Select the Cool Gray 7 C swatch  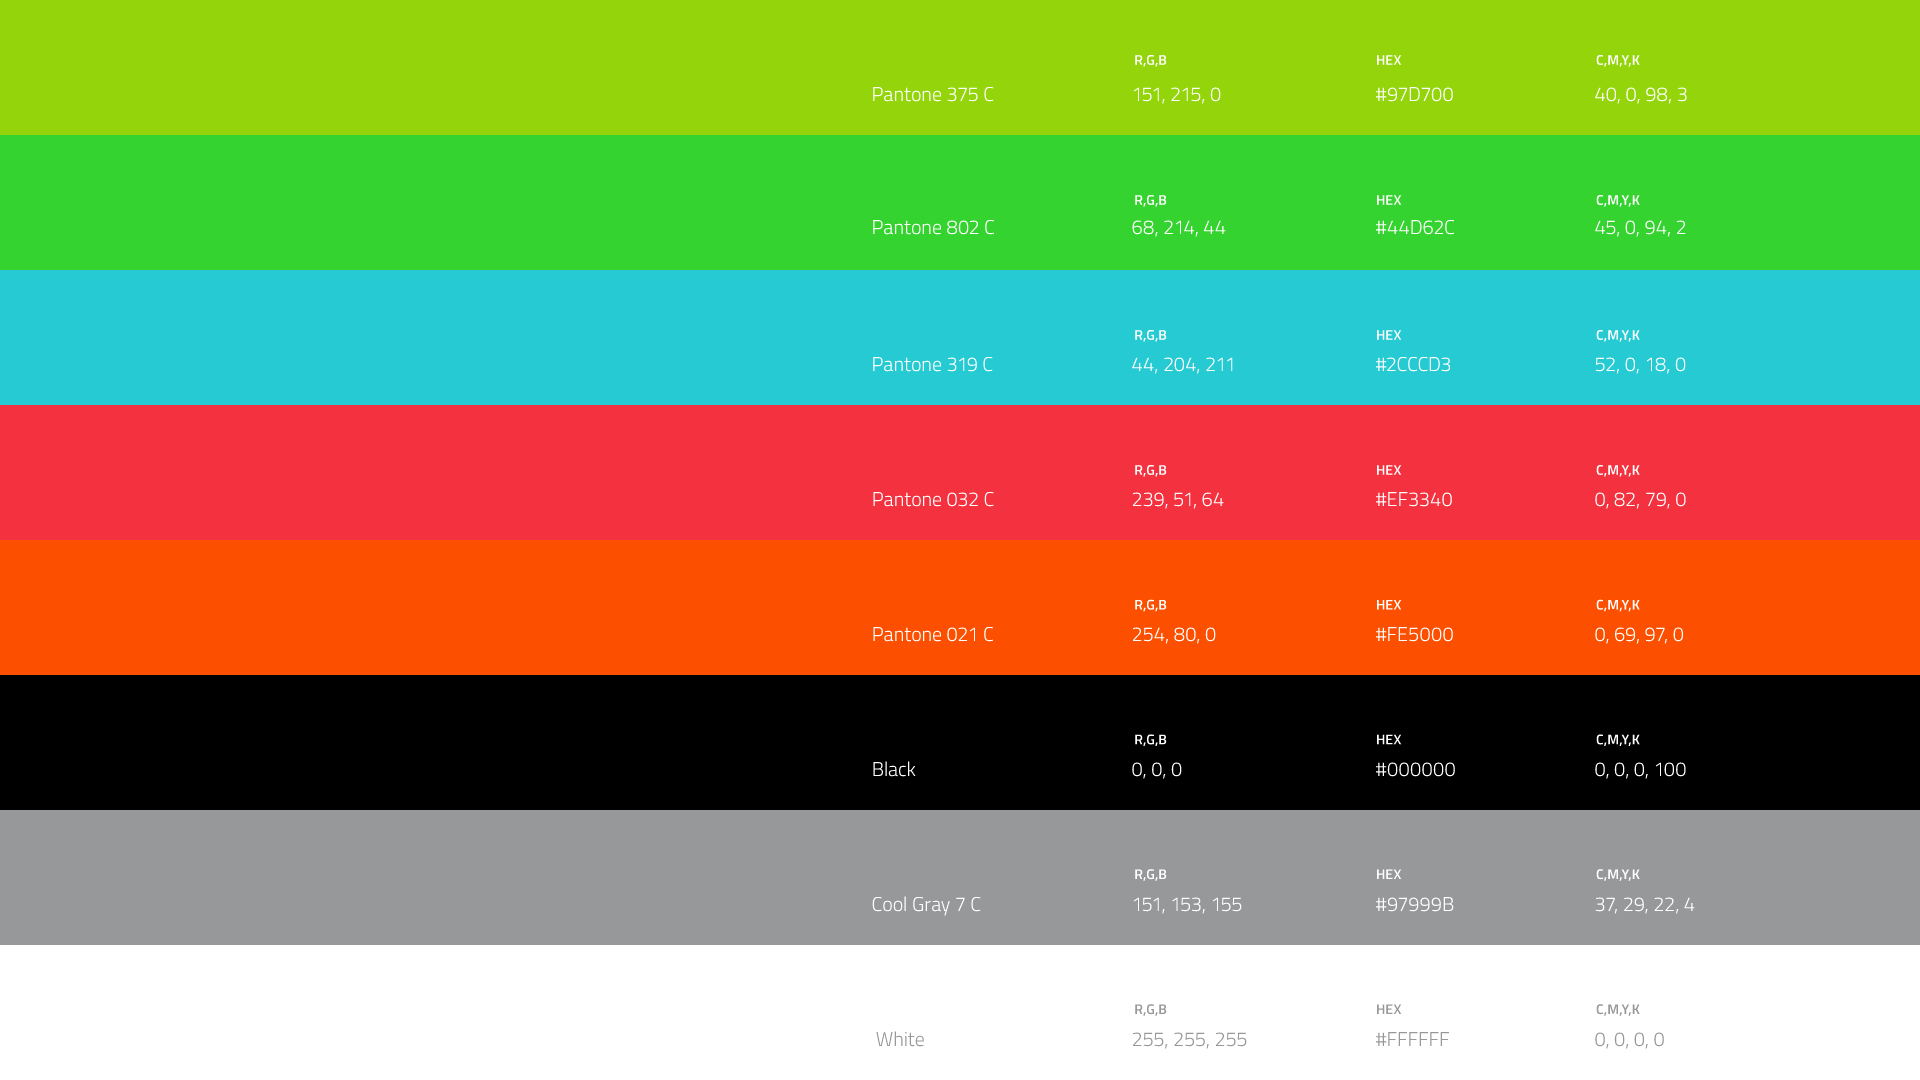(400, 877)
